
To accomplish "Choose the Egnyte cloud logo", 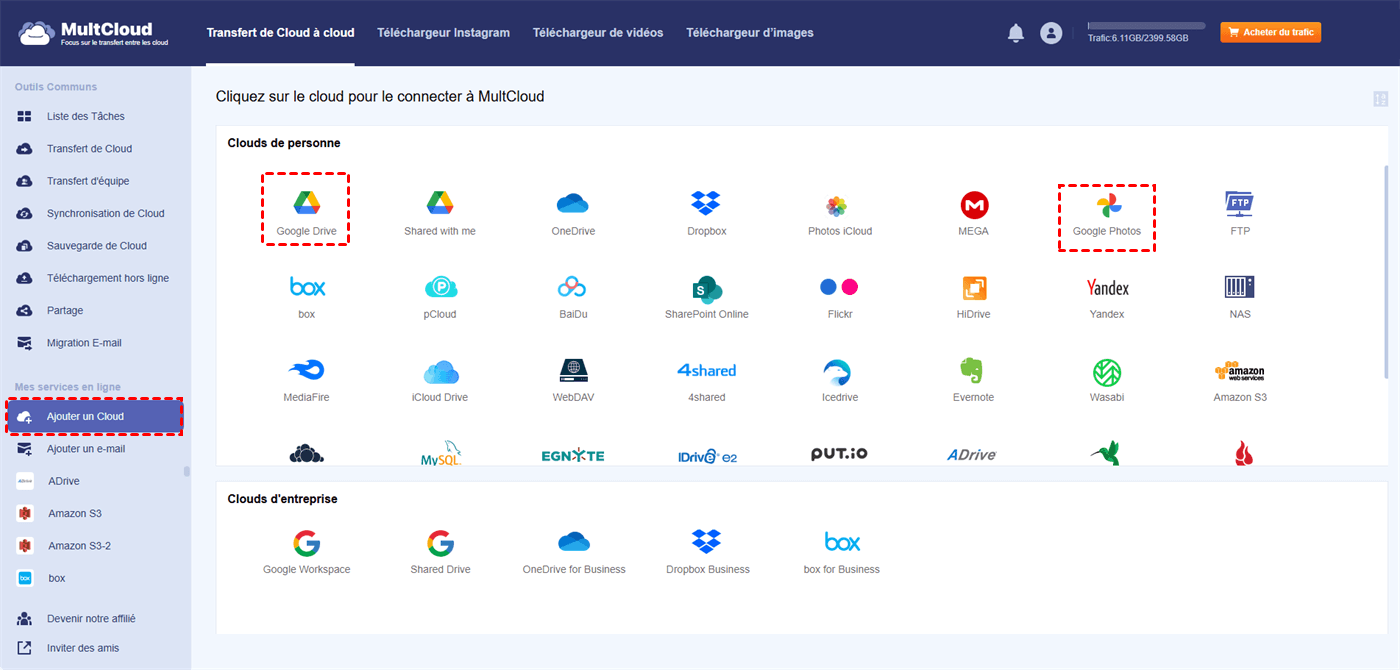I will click(573, 456).
